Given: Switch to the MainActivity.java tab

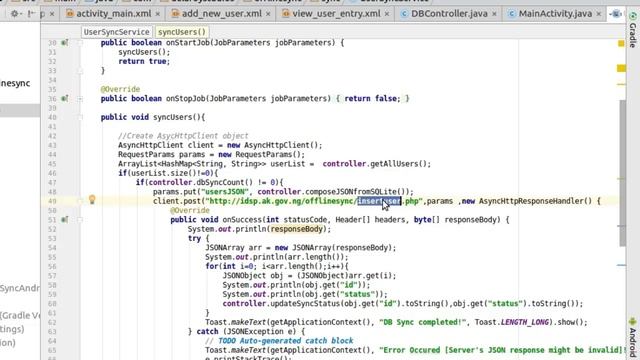Looking at the screenshot, I should [555, 14].
